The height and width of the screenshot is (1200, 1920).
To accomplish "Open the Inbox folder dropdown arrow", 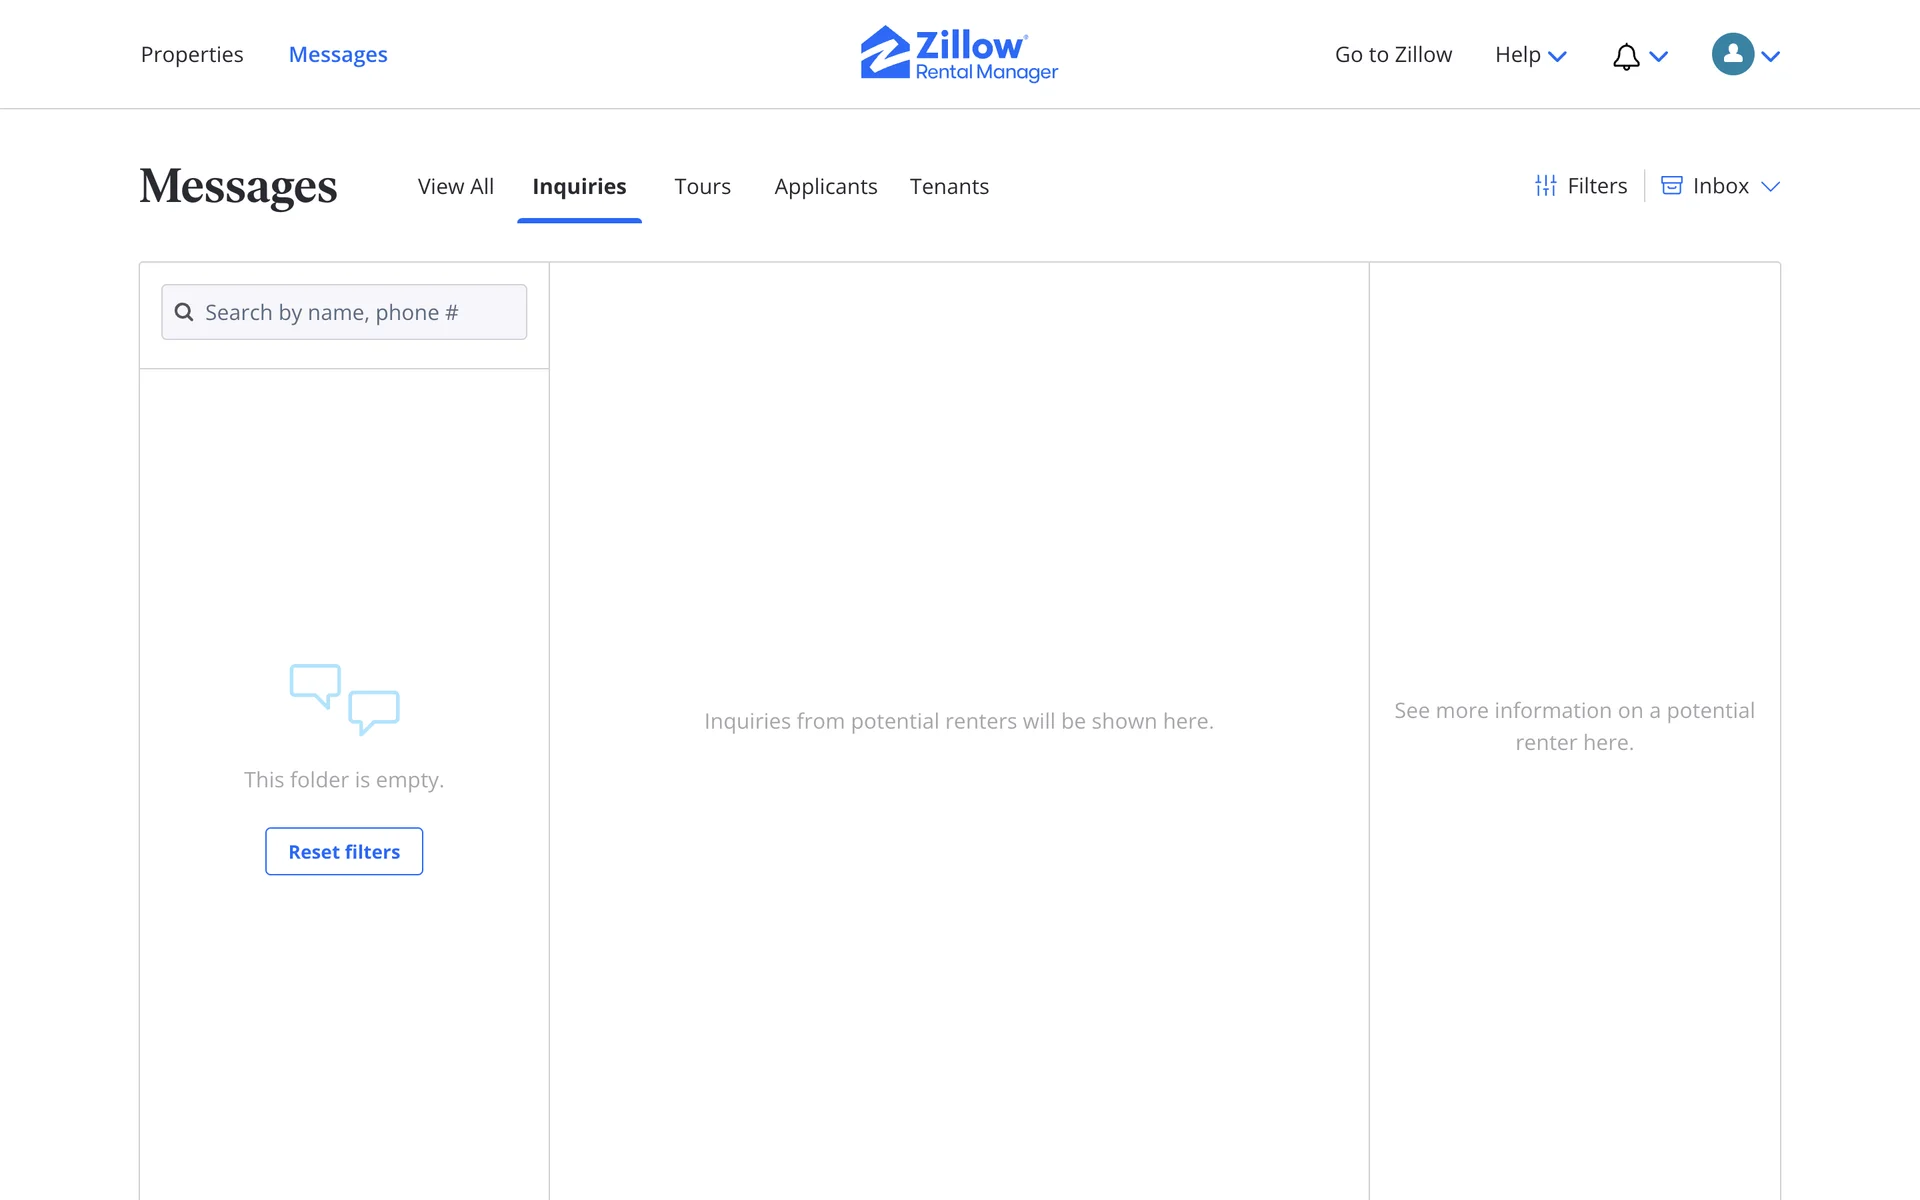I will pyautogui.click(x=1770, y=187).
